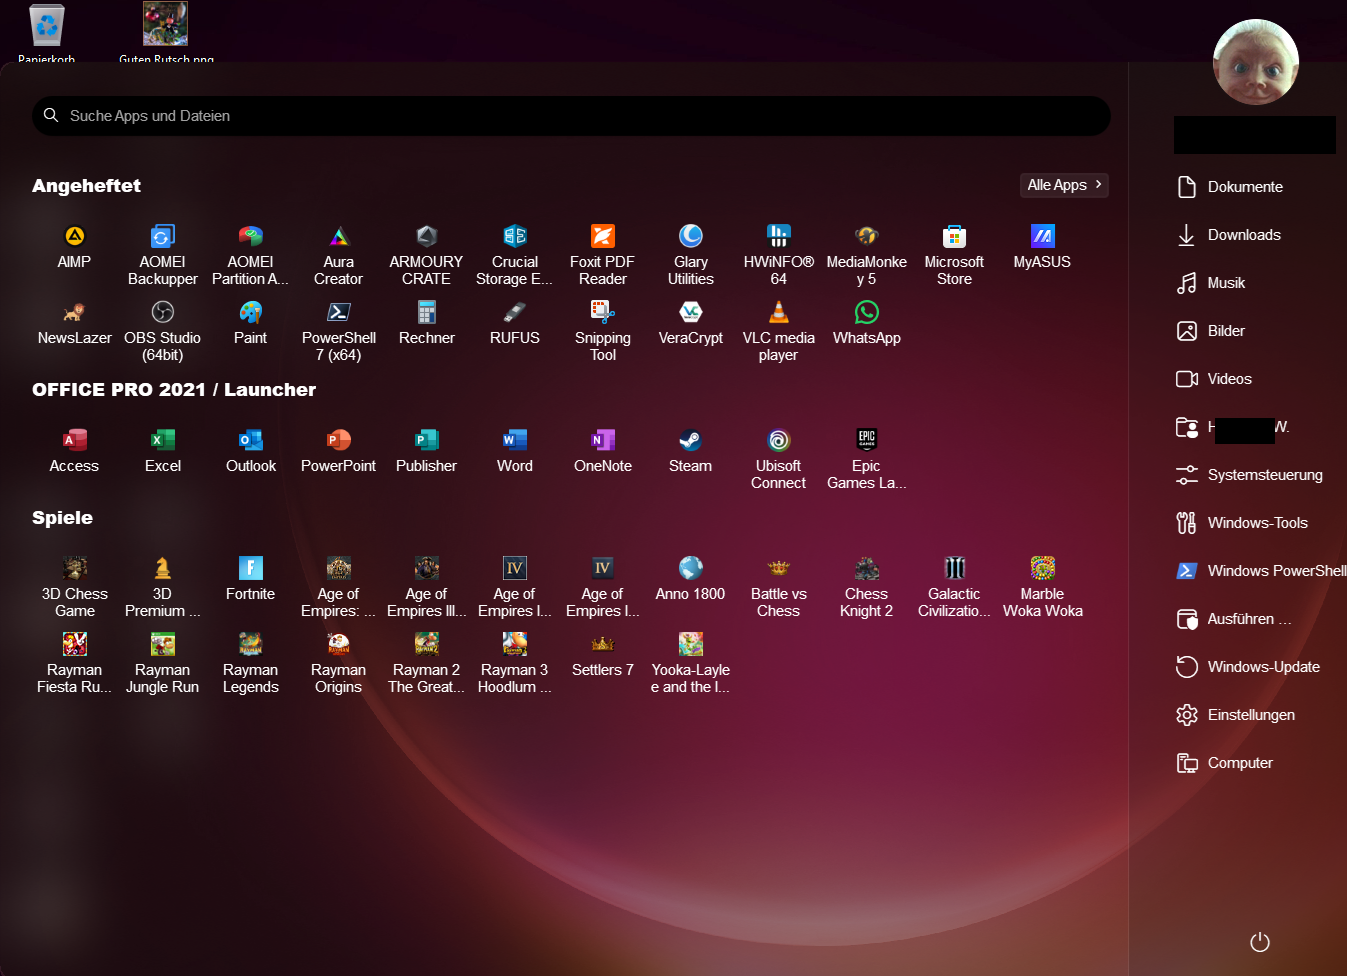This screenshot has width=1347, height=976.
Task: Launch Rayman Jungle Run
Action: (x=162, y=663)
